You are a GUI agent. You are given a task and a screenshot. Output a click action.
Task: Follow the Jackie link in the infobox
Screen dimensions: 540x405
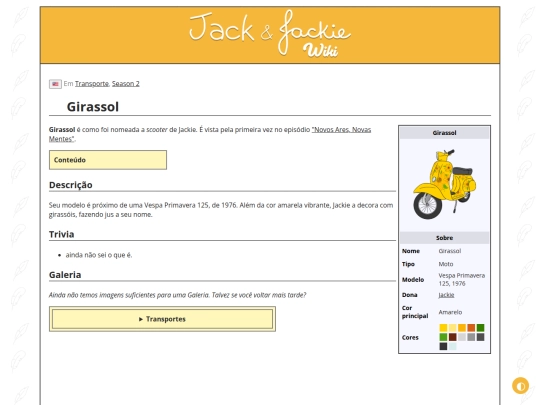click(x=446, y=295)
